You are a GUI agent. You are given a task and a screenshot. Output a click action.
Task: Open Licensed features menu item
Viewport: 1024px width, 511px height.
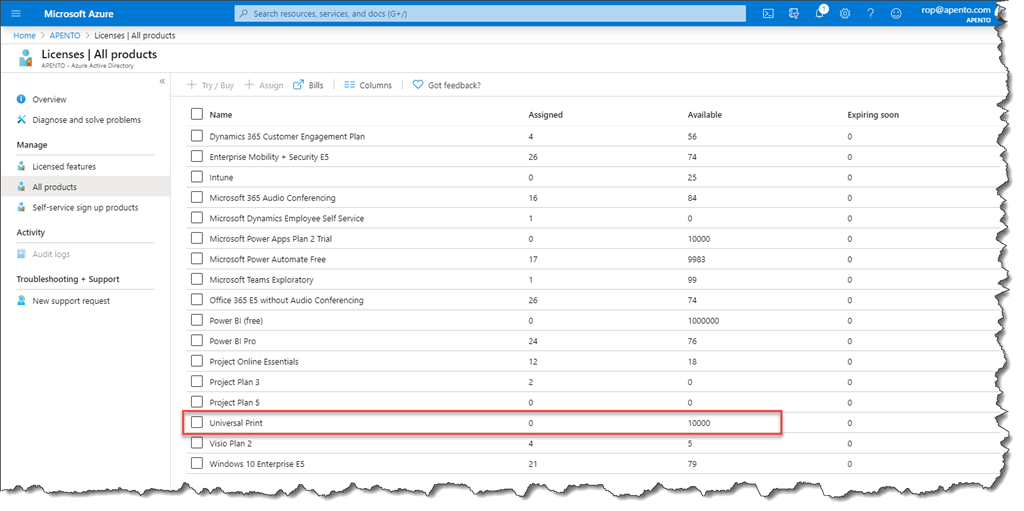click(x=64, y=167)
